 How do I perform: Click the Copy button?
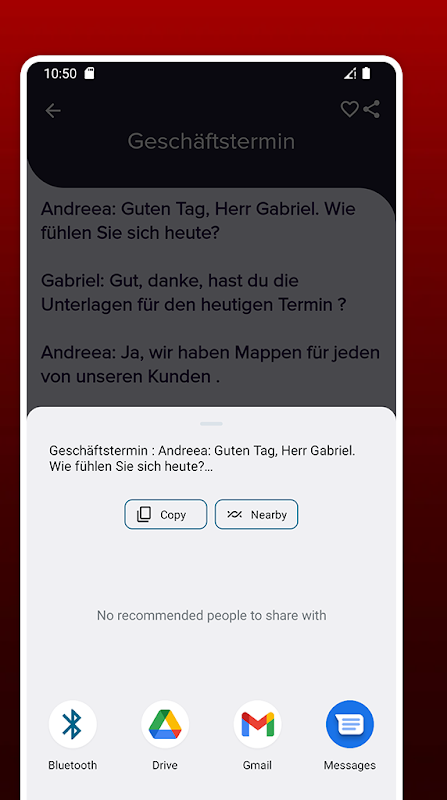(166, 514)
